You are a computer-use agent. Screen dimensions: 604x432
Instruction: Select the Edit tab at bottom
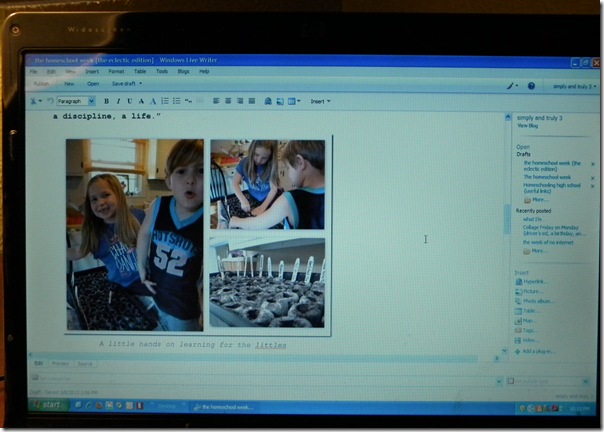[x=39, y=363]
